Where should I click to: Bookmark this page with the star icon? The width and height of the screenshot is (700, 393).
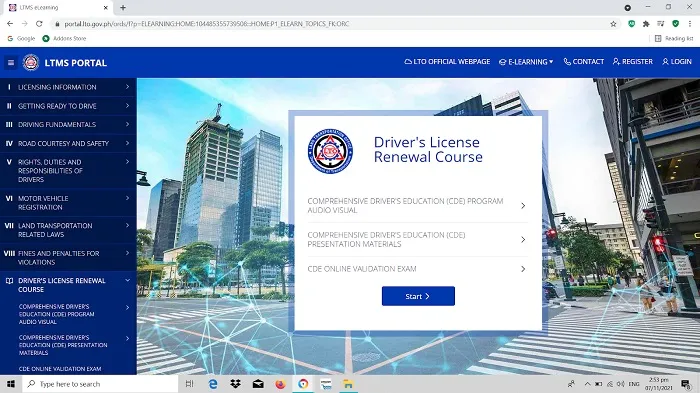(613, 24)
